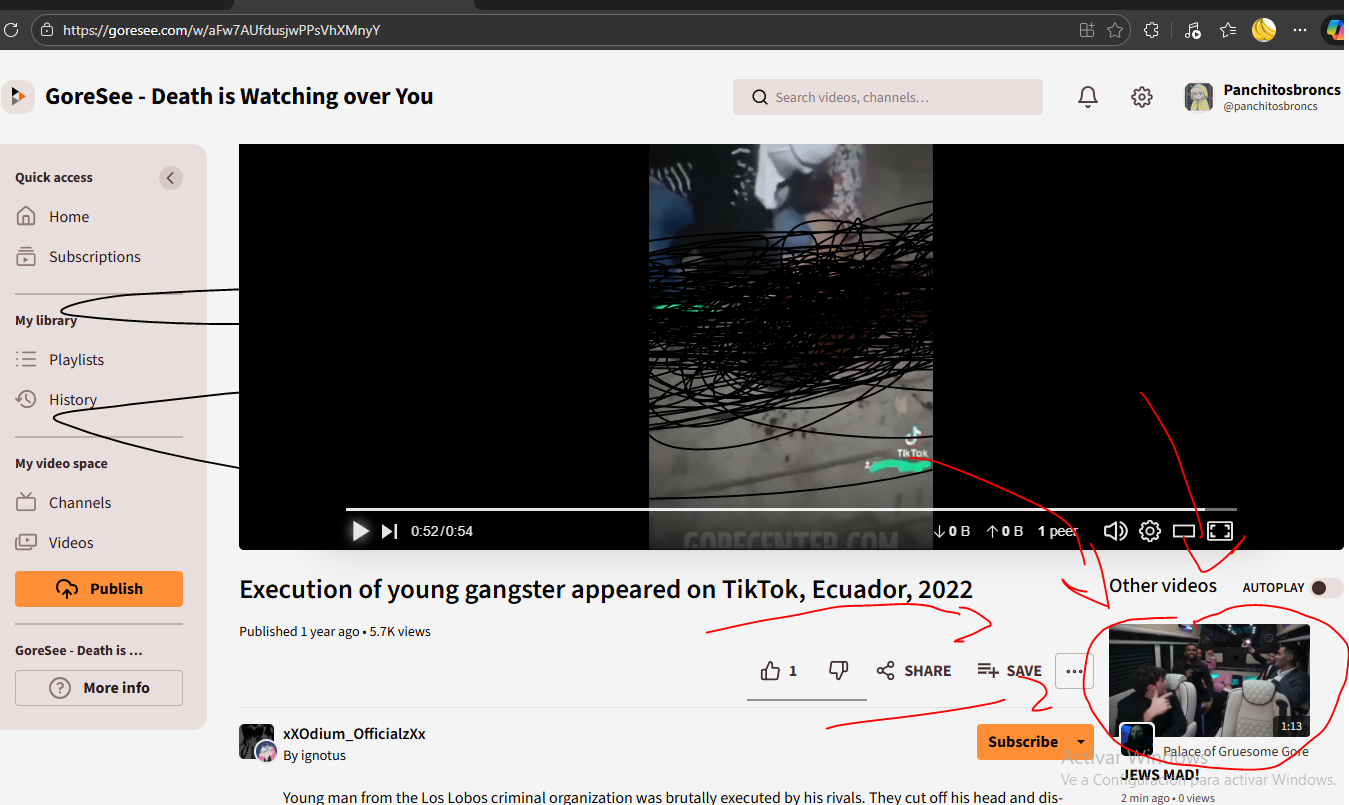Collapse the Quick access sidebar

pos(171,178)
